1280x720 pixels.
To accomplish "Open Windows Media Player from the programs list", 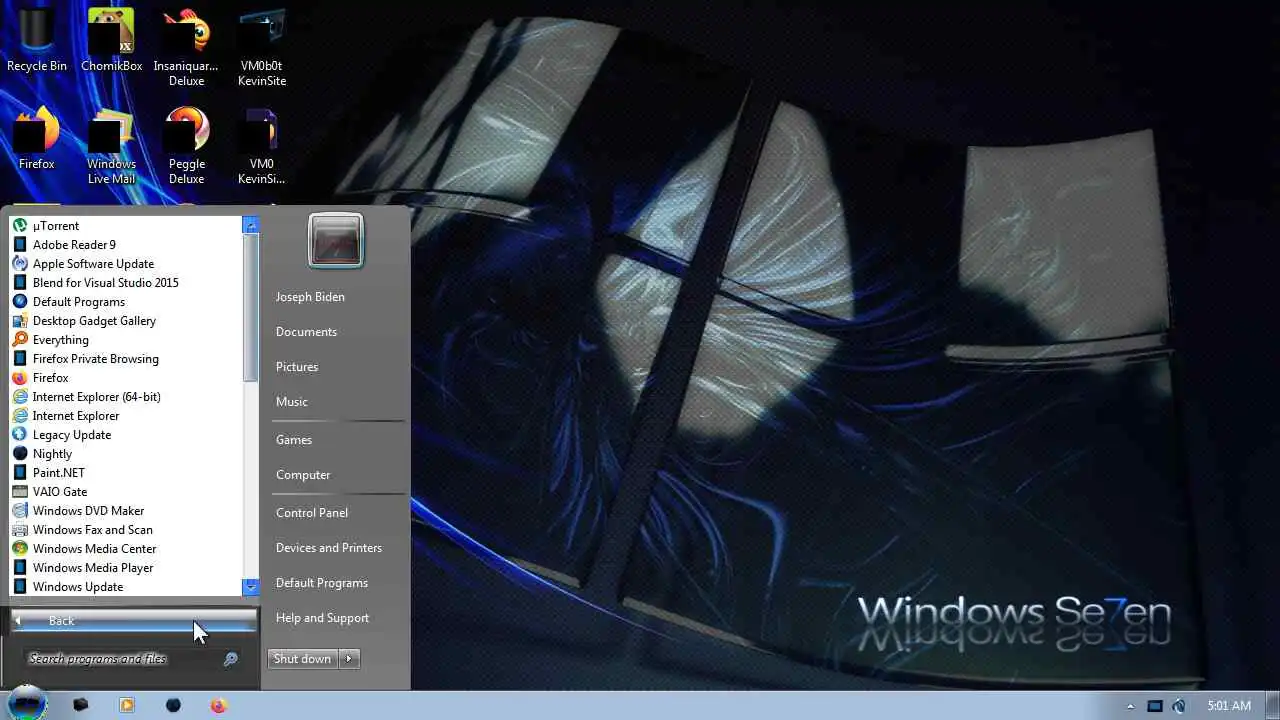I will [126, 568].
